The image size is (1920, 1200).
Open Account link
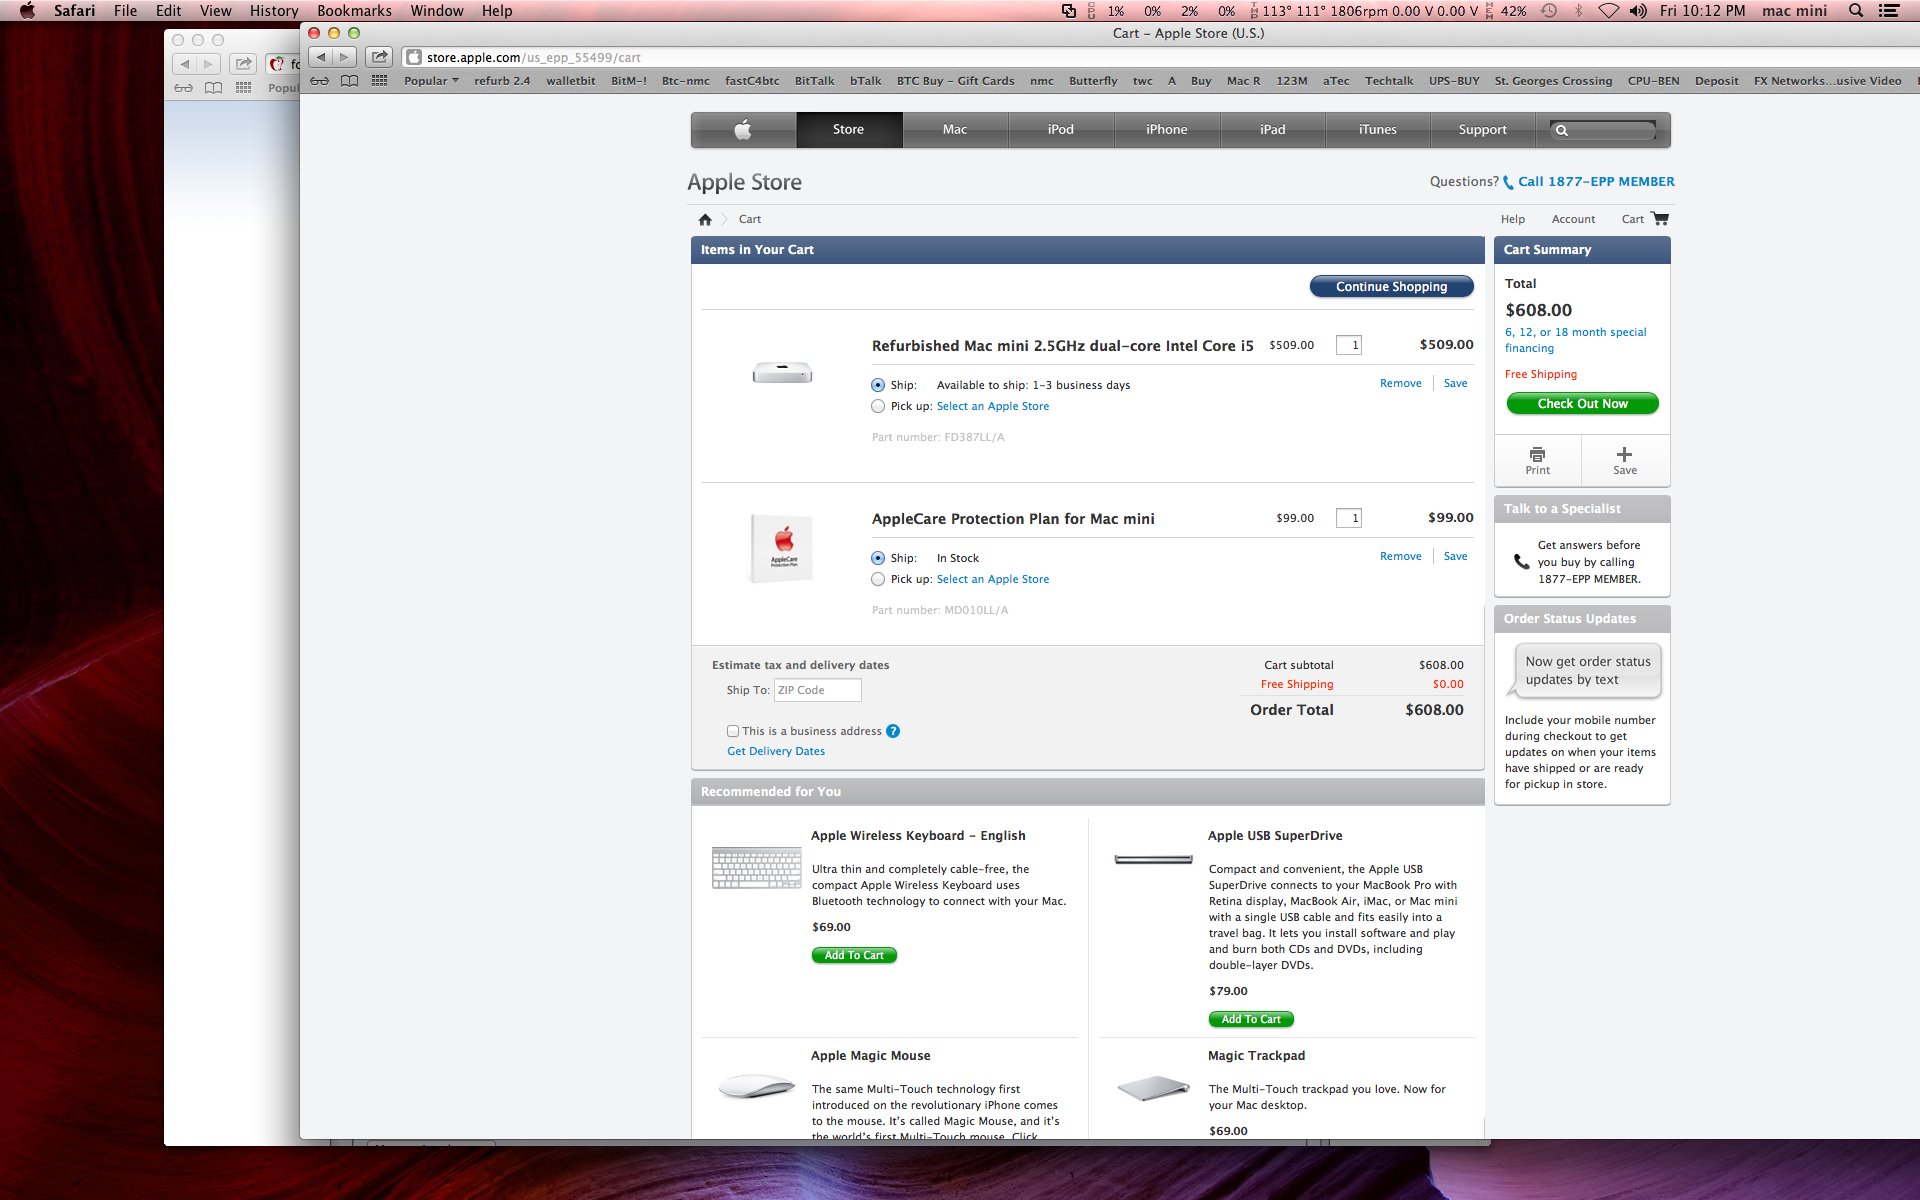(1573, 219)
